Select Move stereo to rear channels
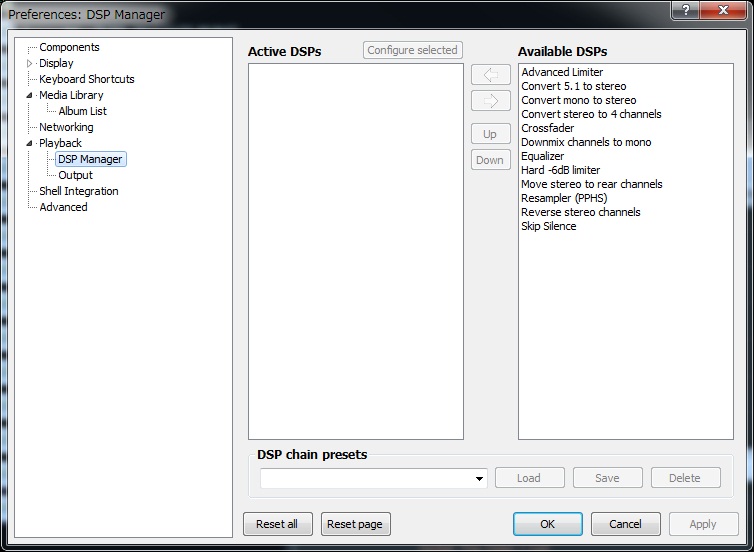Screen dimensions: 754x552 [591, 184]
